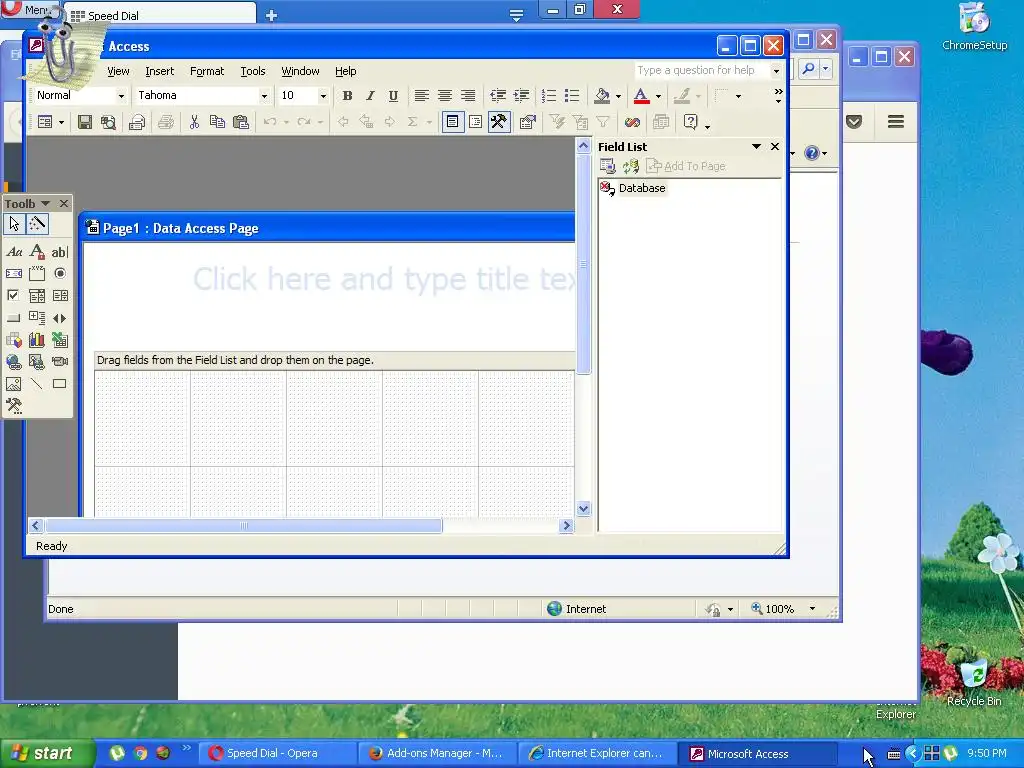Click the Copy toolbar icon
This screenshot has width=1024, height=768.
(217, 122)
